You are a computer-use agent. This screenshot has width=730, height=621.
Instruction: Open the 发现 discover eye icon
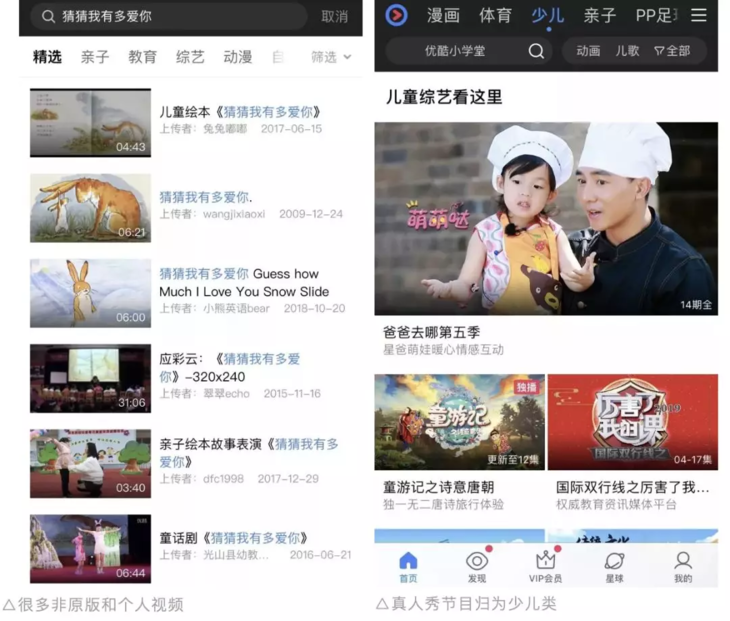click(477, 565)
